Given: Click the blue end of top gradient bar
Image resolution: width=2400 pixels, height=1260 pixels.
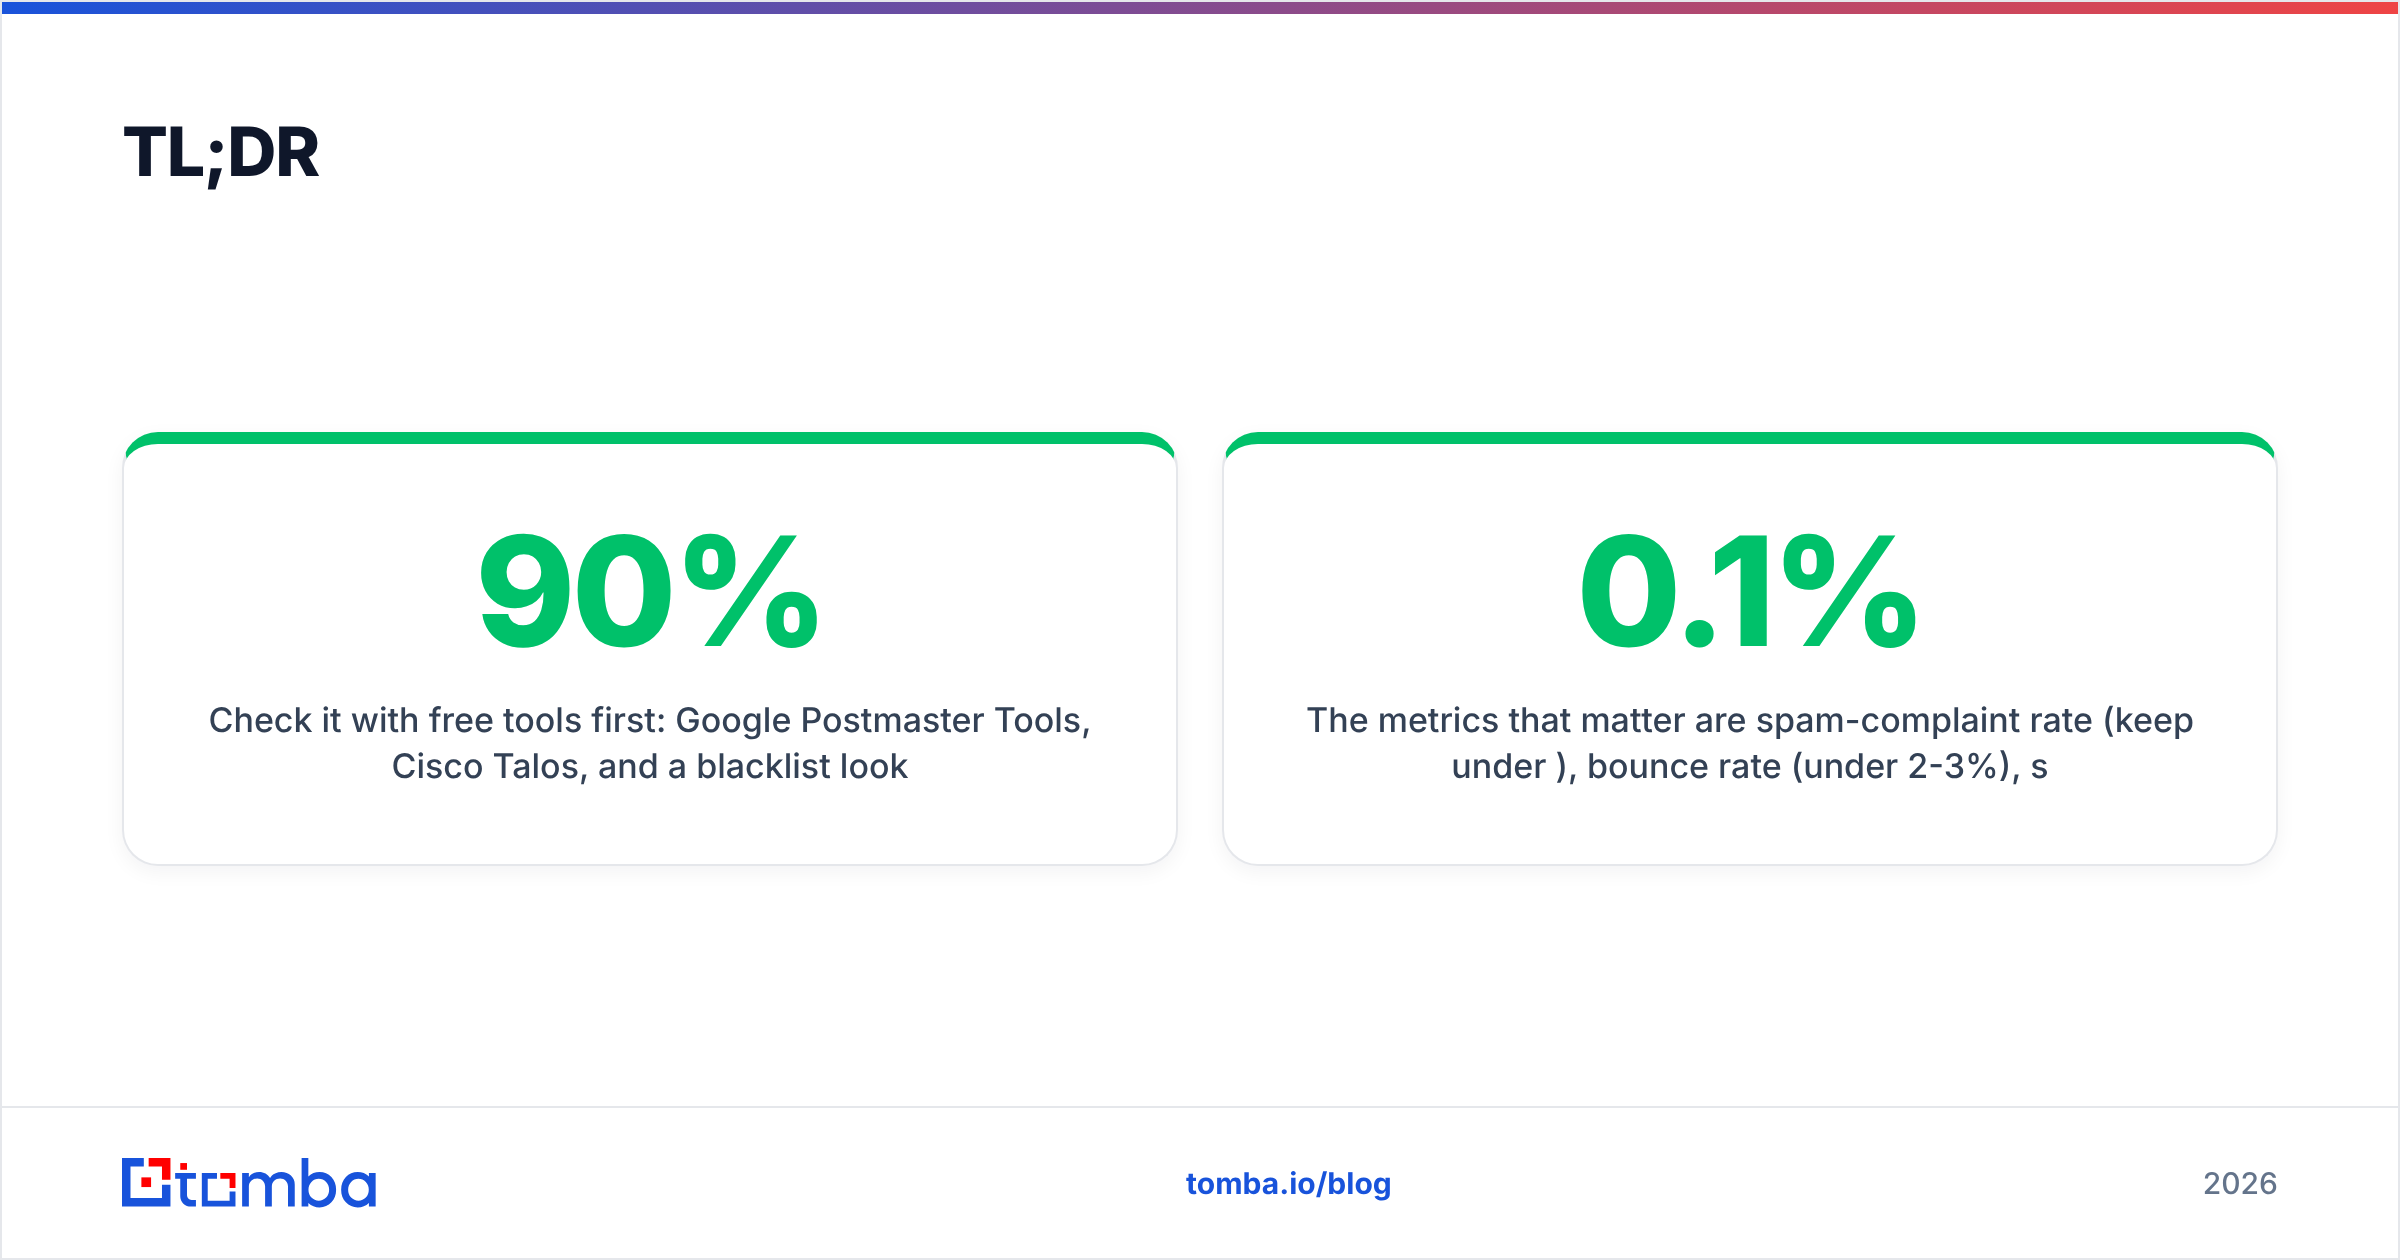Looking at the screenshot, I should pyautogui.click(x=60, y=7).
